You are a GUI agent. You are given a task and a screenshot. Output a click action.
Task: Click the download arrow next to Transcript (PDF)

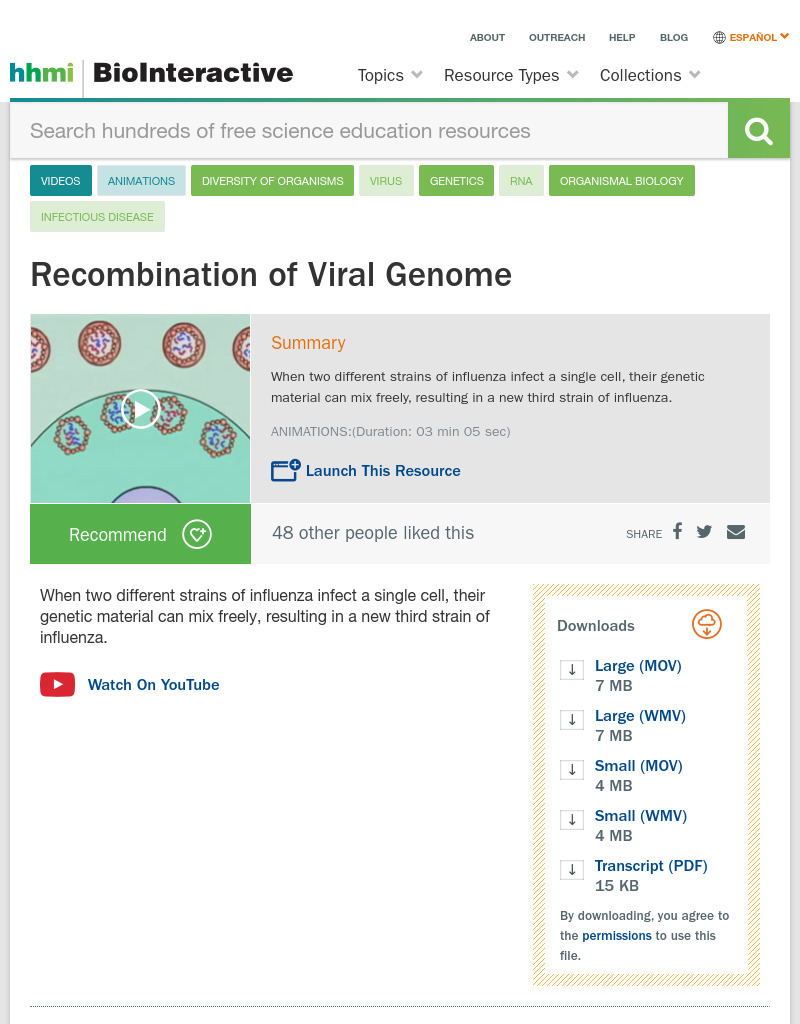coord(571,869)
